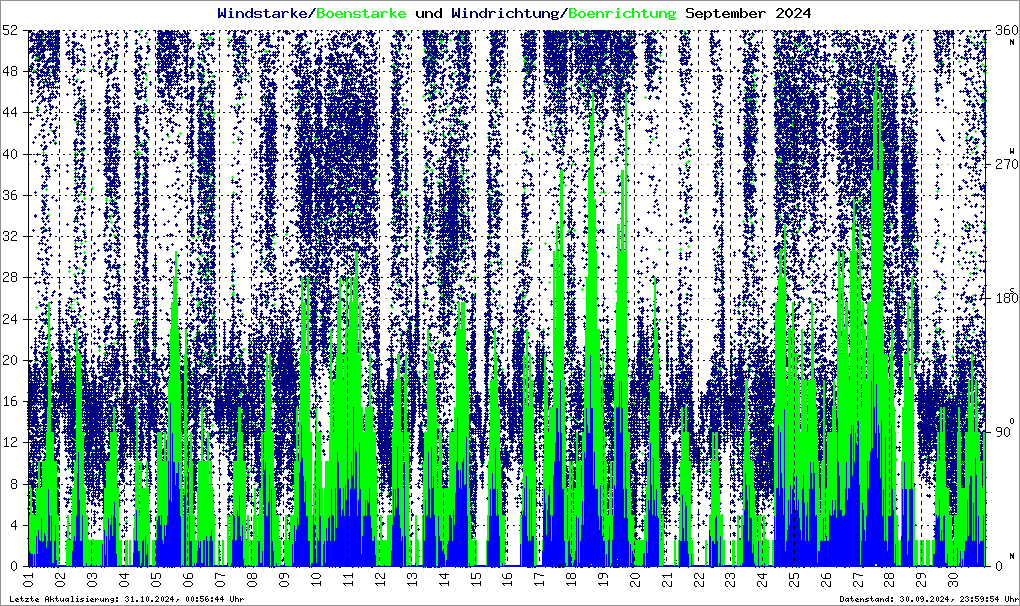Click day label 18 on date axis
Screen dimensions: 1020x606
coord(571,577)
